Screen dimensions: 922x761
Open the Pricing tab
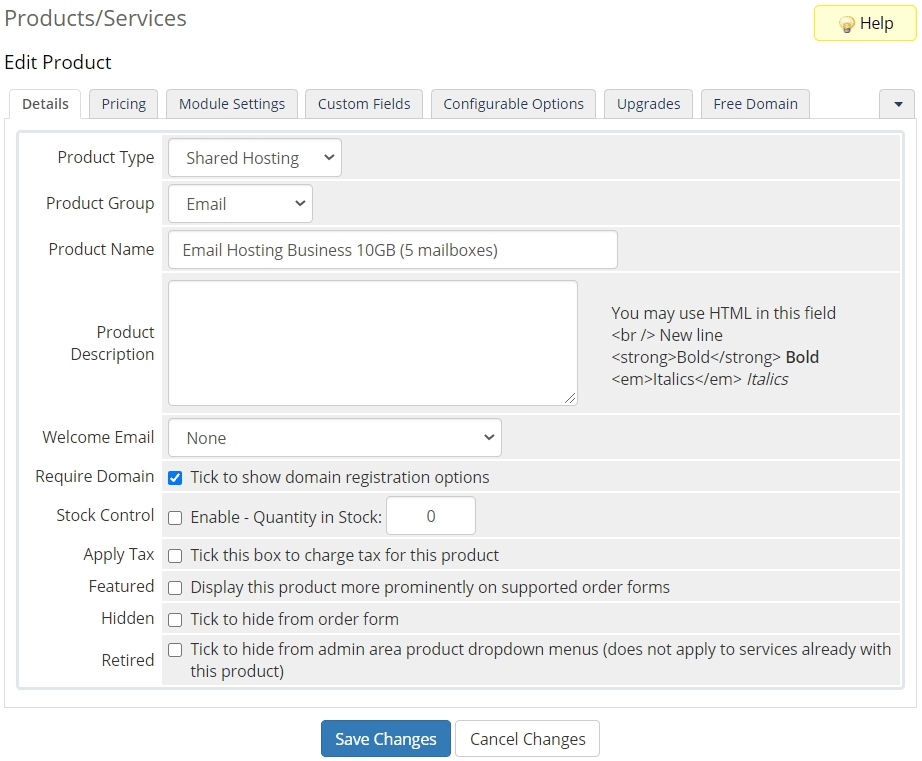click(124, 104)
